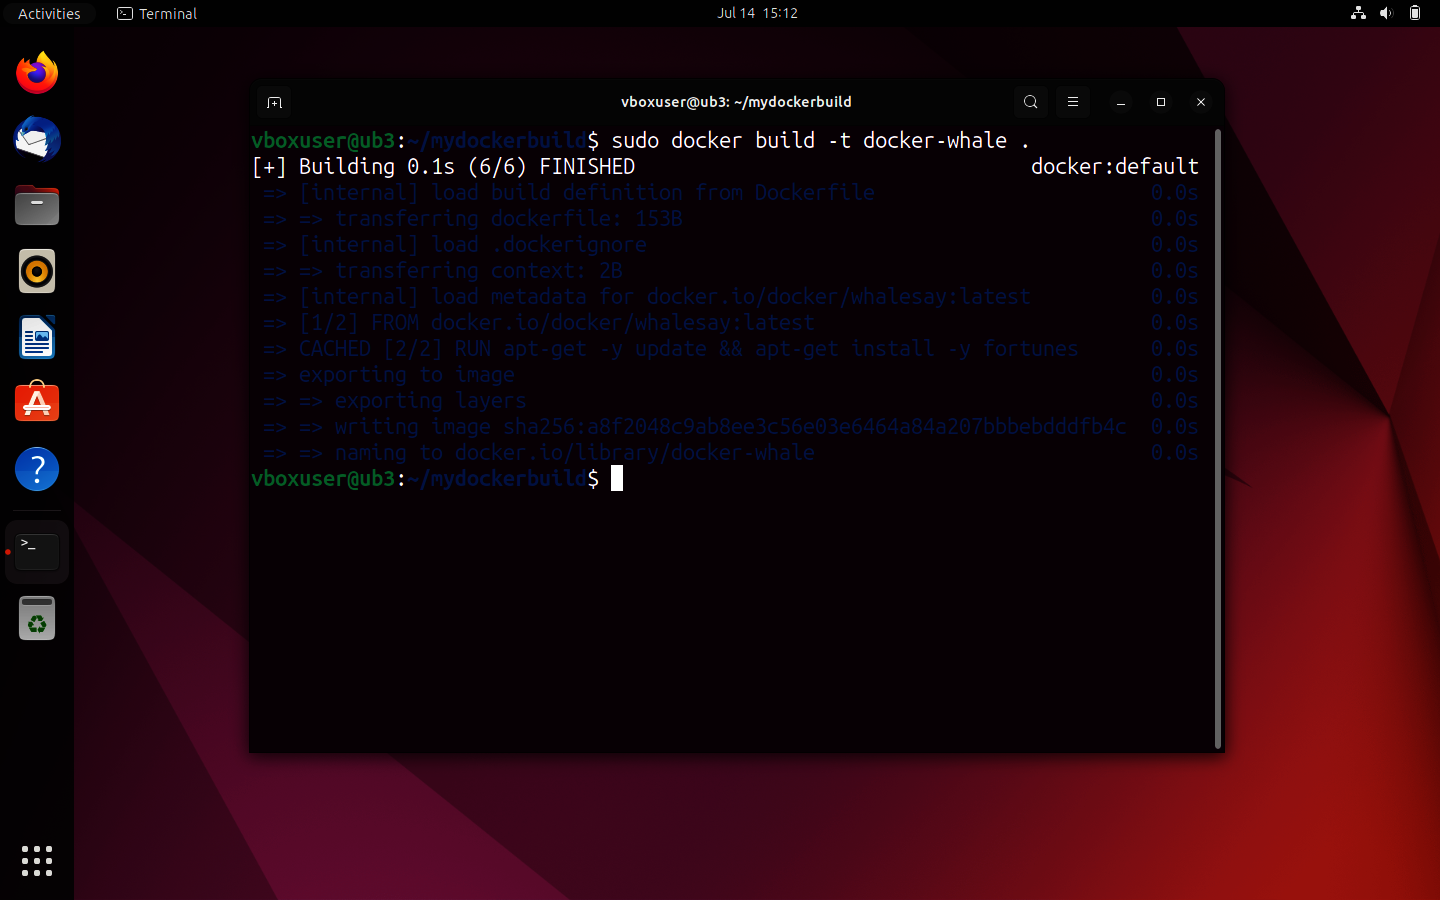The image size is (1440, 900).
Task: Open Thunderbird mail client
Action: [36, 139]
